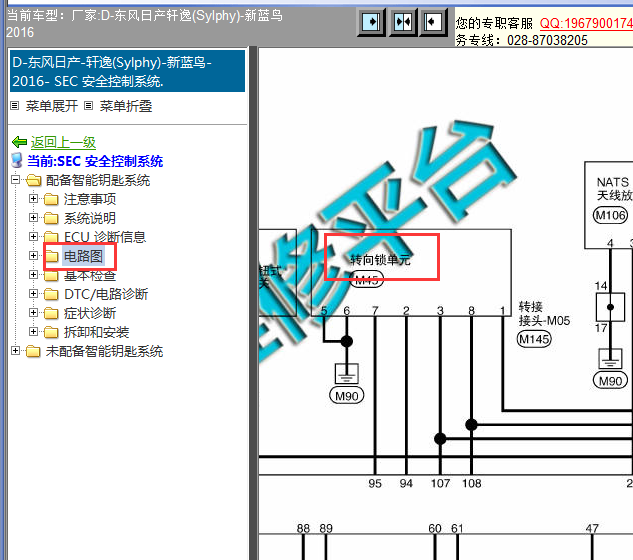Select the ECU 诊断信息 tree item
The height and width of the screenshot is (560, 633).
coord(105,237)
